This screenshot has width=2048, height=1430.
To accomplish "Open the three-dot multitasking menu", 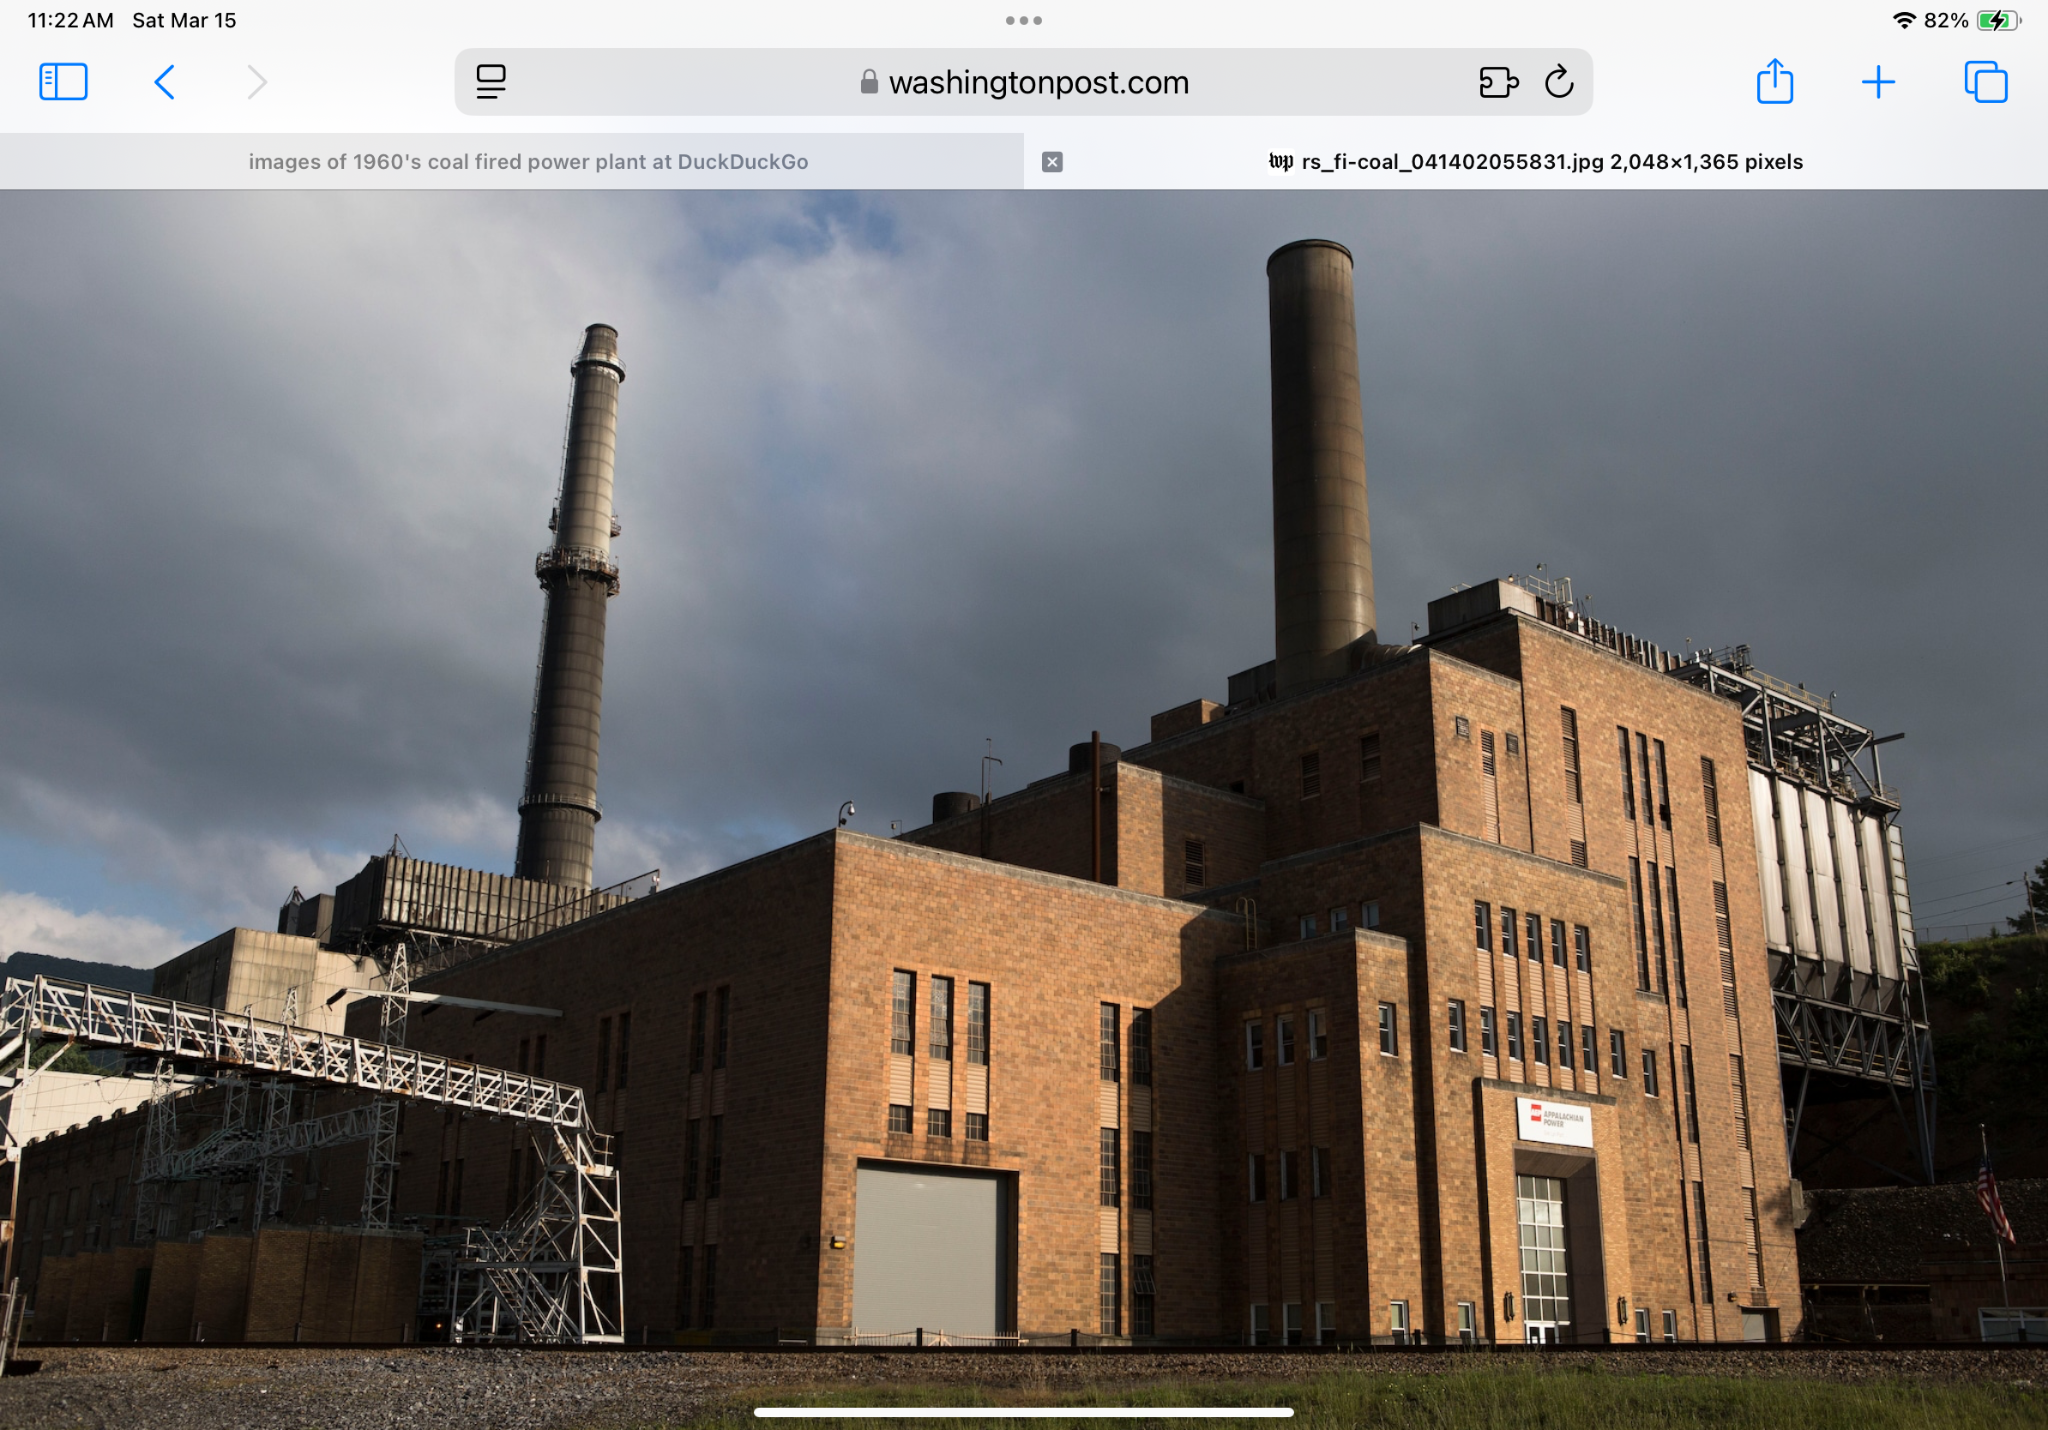I will pos(1024,20).
